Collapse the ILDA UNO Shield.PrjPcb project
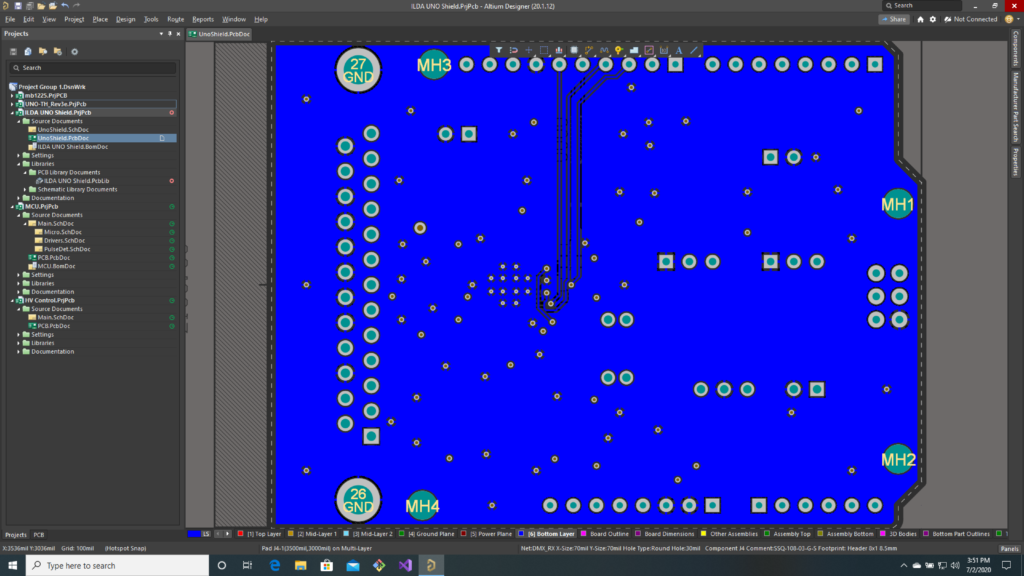 (13, 113)
